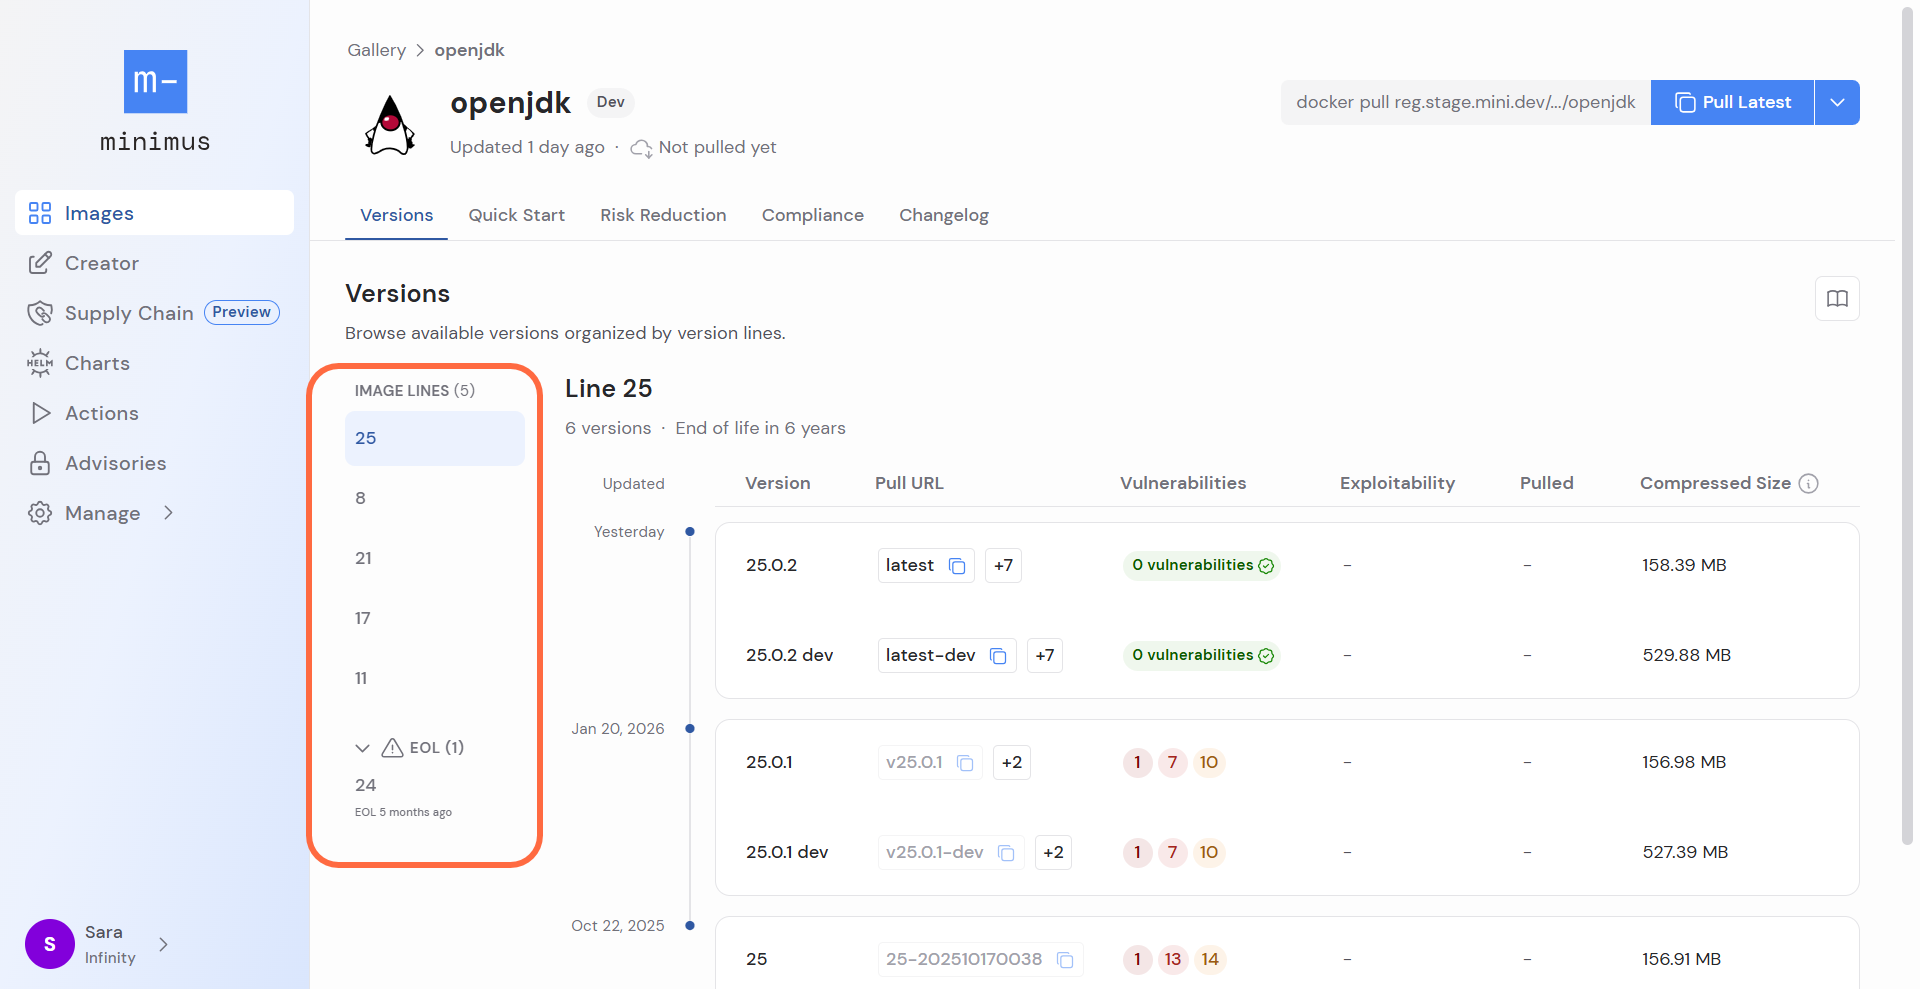Open the Changelog tab
The height and width of the screenshot is (989, 1920).
pos(943,215)
